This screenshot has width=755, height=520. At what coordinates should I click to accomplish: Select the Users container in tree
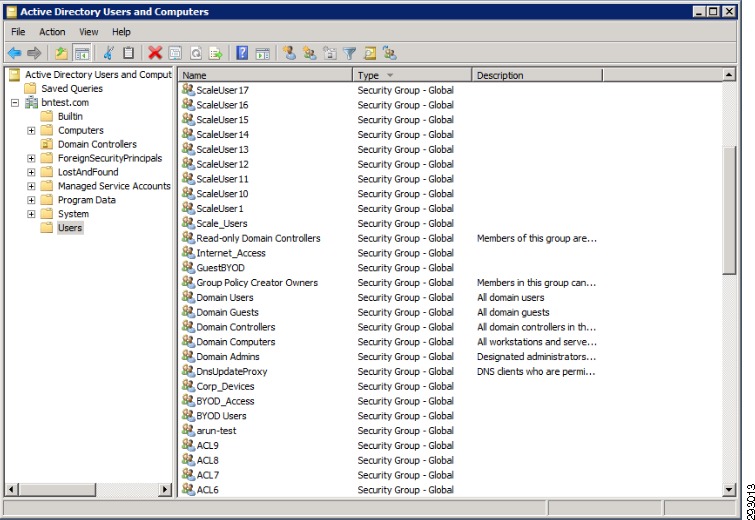pos(70,228)
